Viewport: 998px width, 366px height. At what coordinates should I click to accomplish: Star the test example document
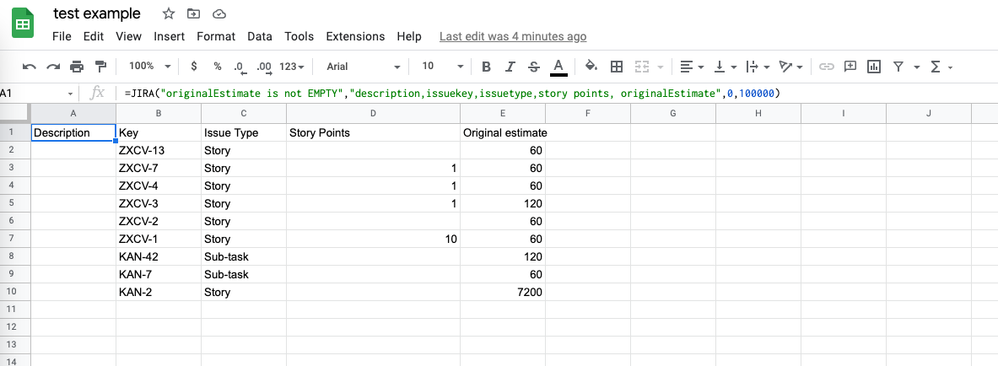168,13
